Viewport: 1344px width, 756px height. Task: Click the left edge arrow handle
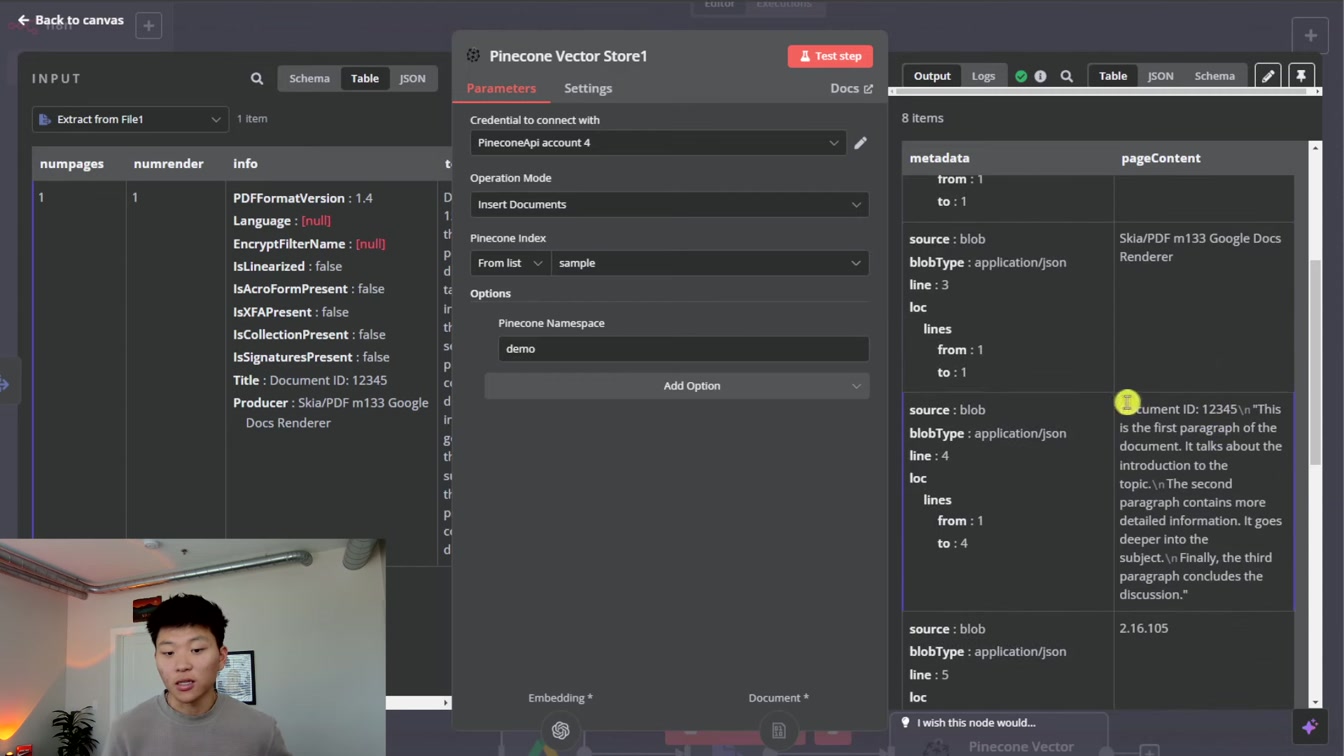point(4,384)
